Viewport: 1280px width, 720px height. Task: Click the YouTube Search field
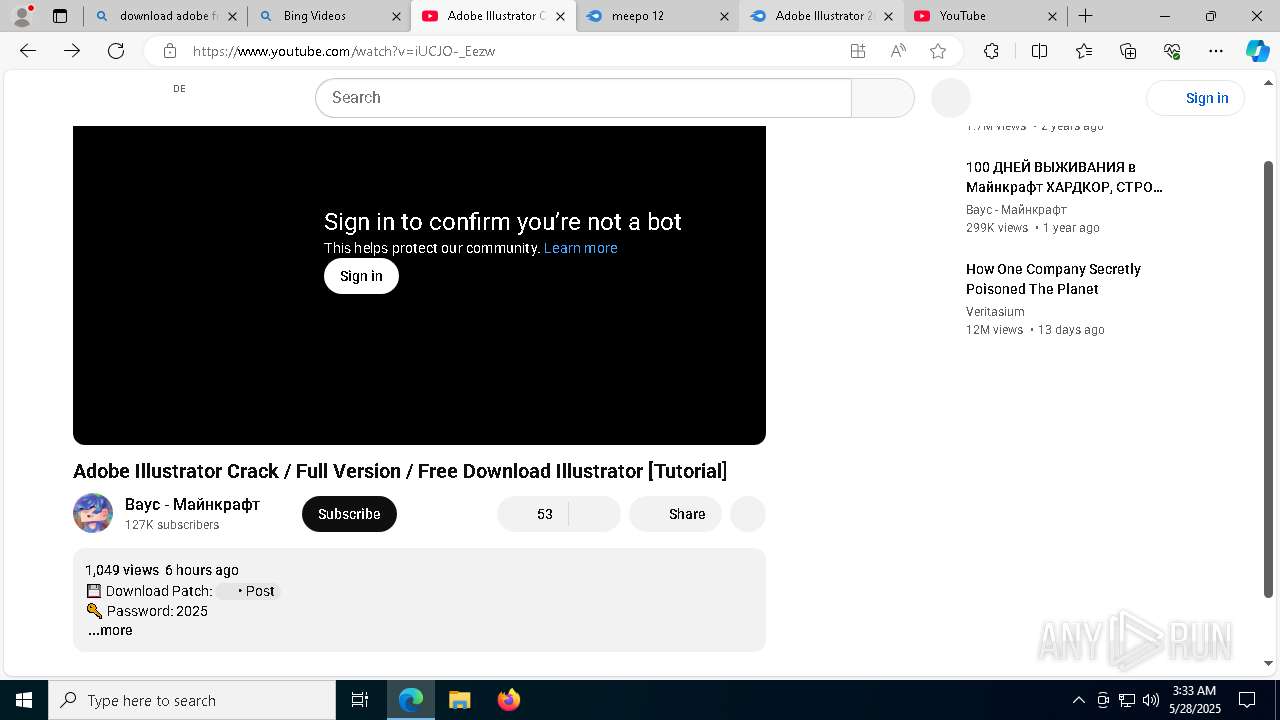pyautogui.click(x=583, y=98)
